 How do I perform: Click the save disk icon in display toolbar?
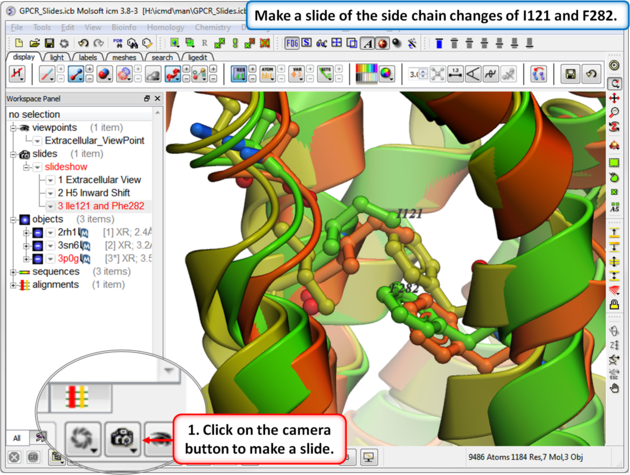[570, 74]
